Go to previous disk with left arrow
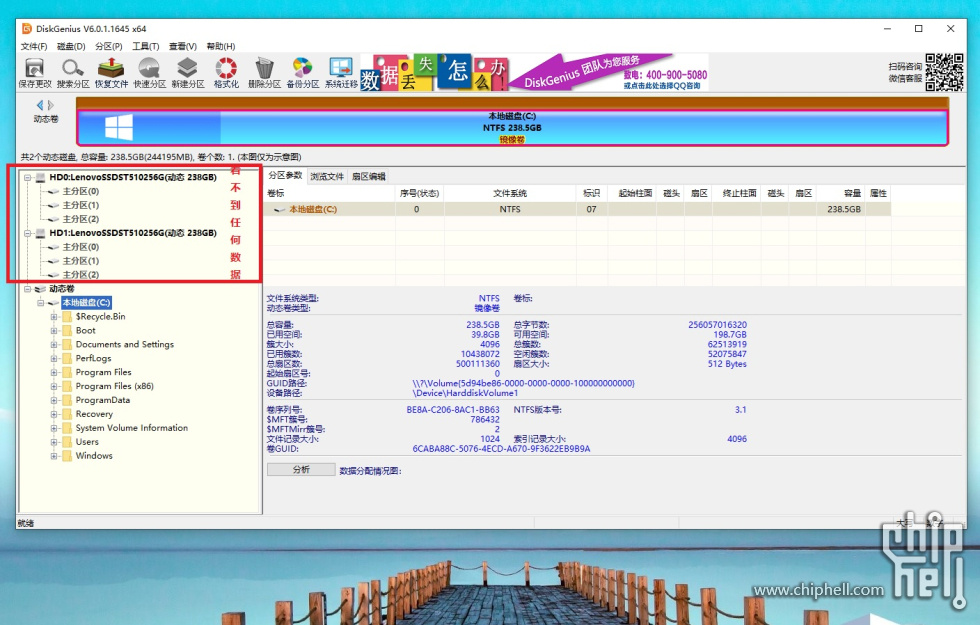The height and width of the screenshot is (625, 980). [x=40, y=105]
